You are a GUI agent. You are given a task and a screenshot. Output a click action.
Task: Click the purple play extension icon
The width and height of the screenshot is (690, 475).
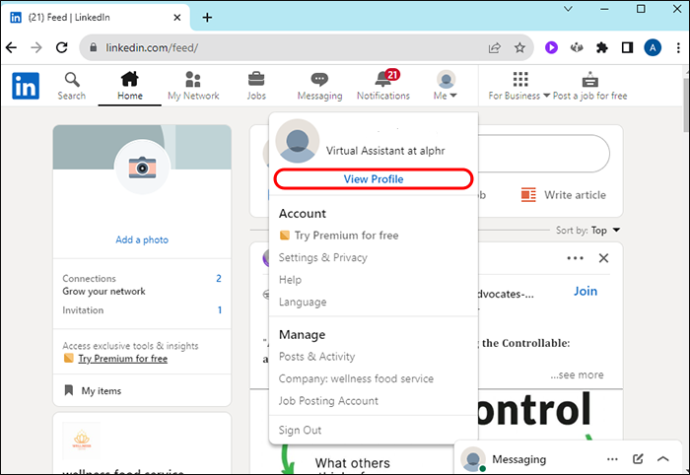(x=551, y=48)
